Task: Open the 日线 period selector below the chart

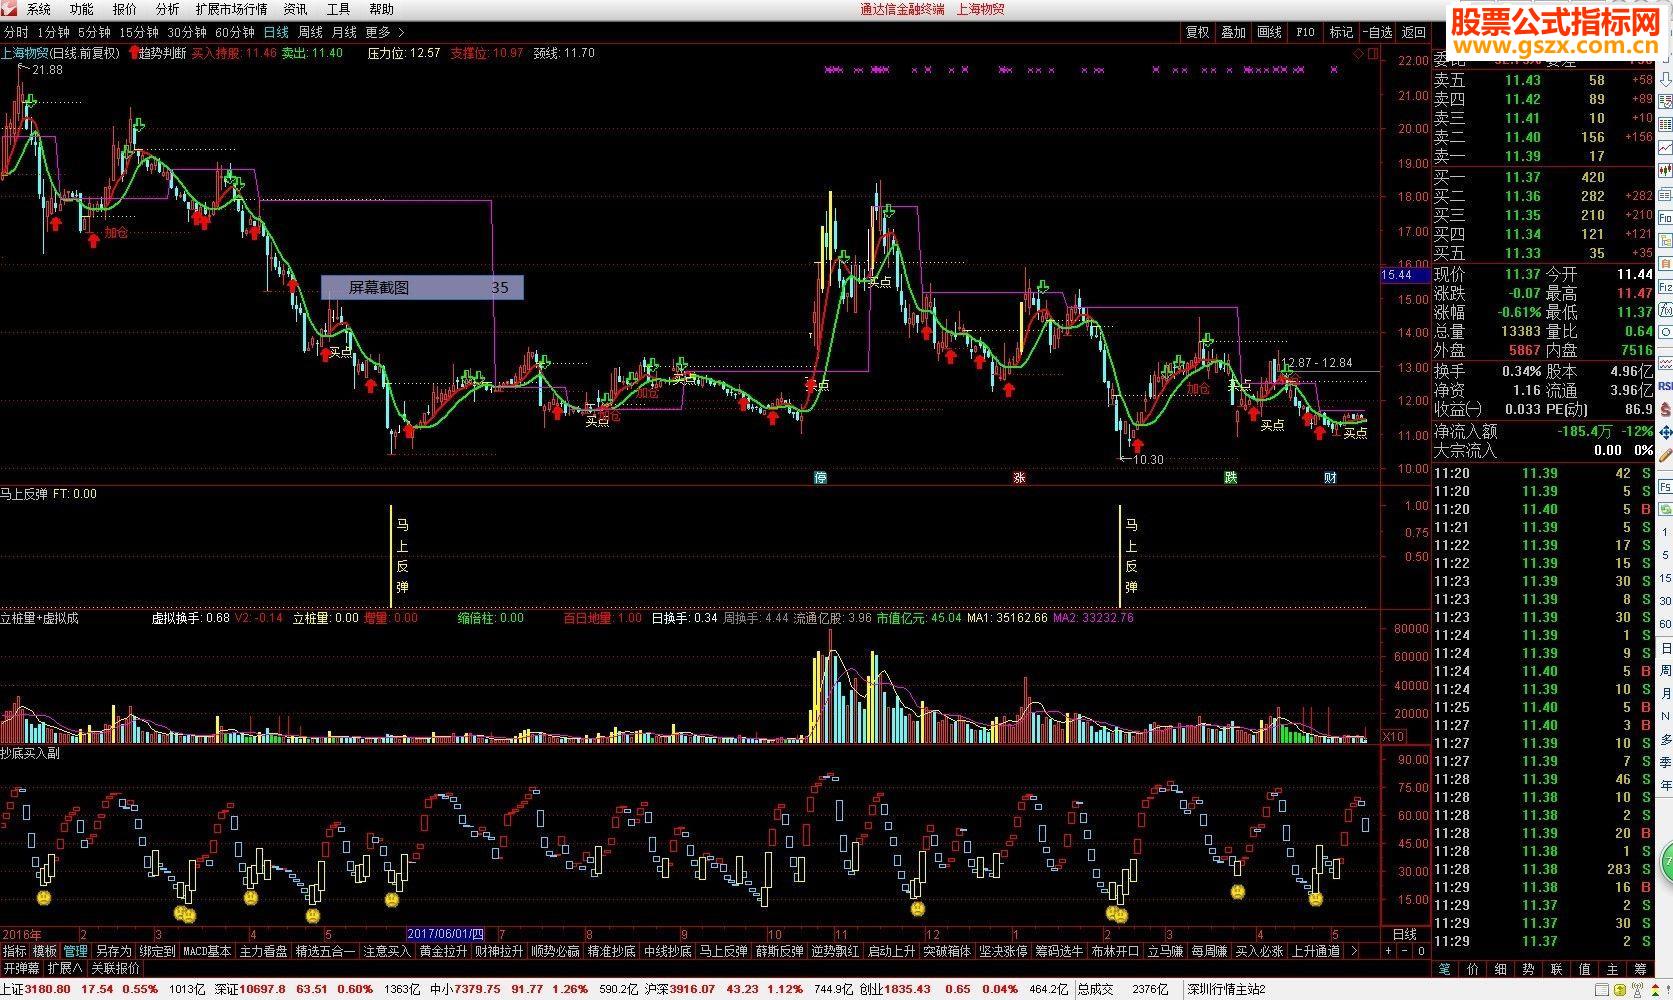Action: coord(1405,934)
